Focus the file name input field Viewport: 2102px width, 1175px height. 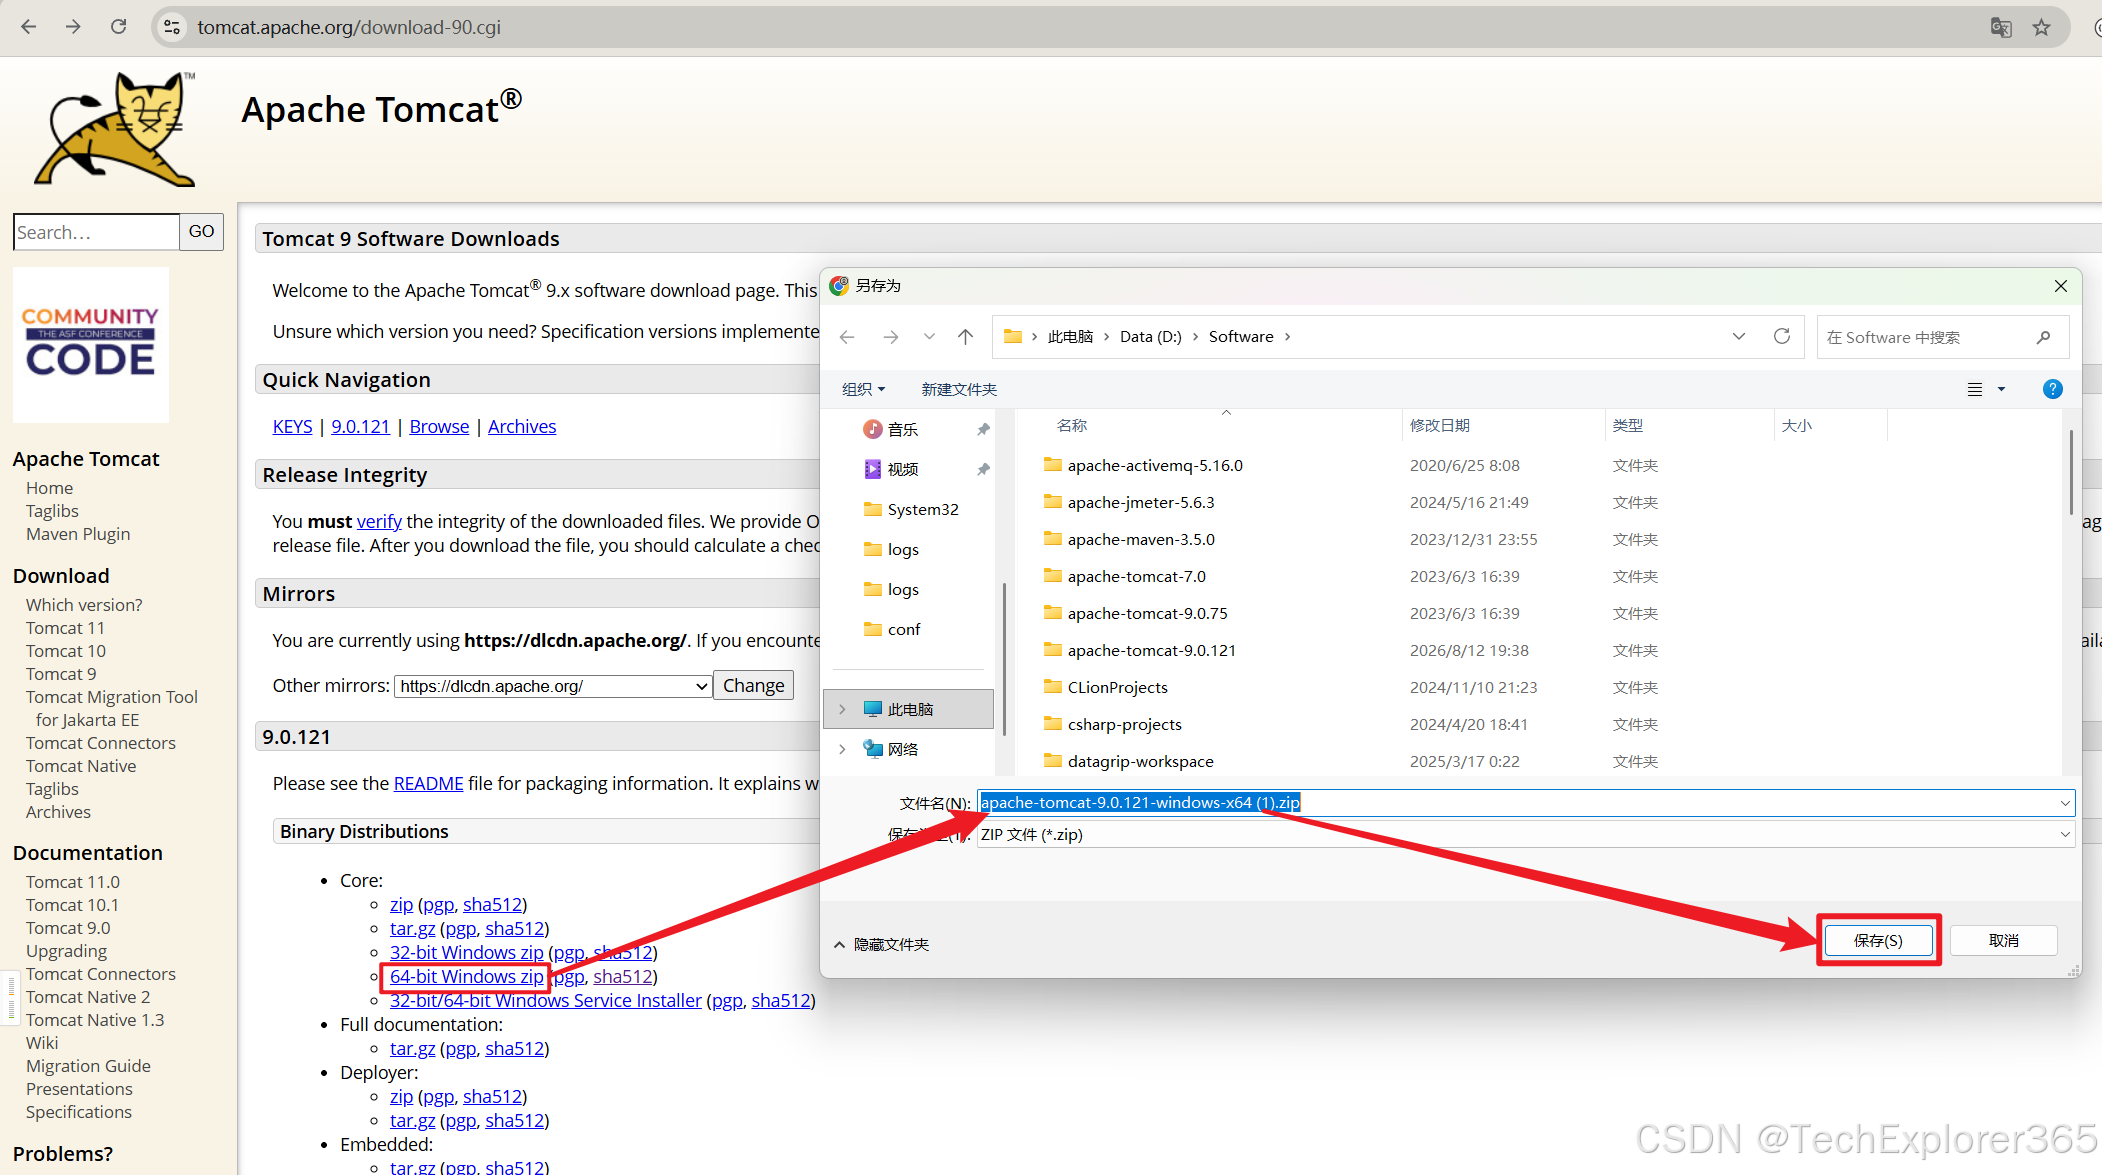1526,803
